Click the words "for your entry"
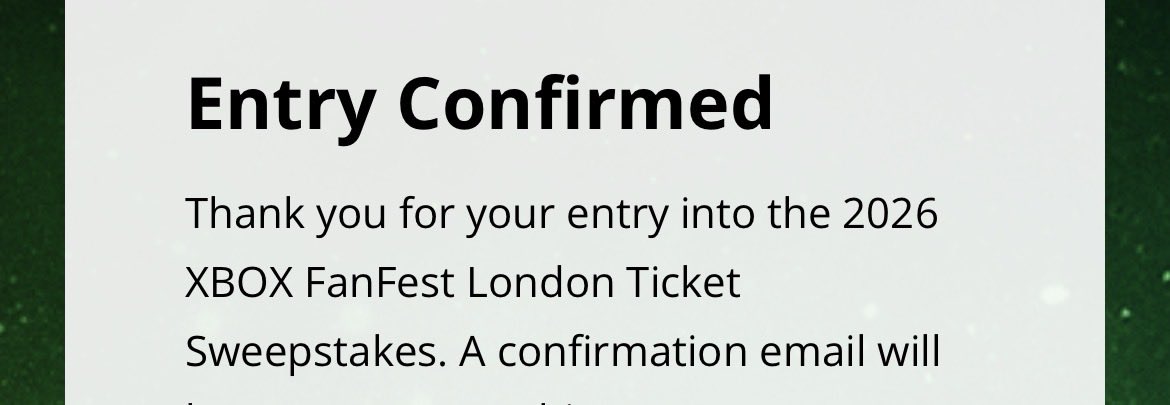This screenshot has width=1170, height=405. pos(534,214)
